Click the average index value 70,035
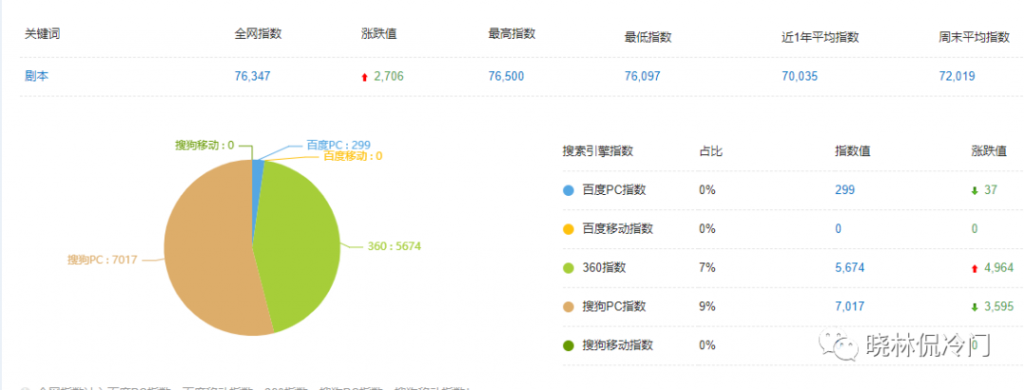 pyautogui.click(x=799, y=76)
